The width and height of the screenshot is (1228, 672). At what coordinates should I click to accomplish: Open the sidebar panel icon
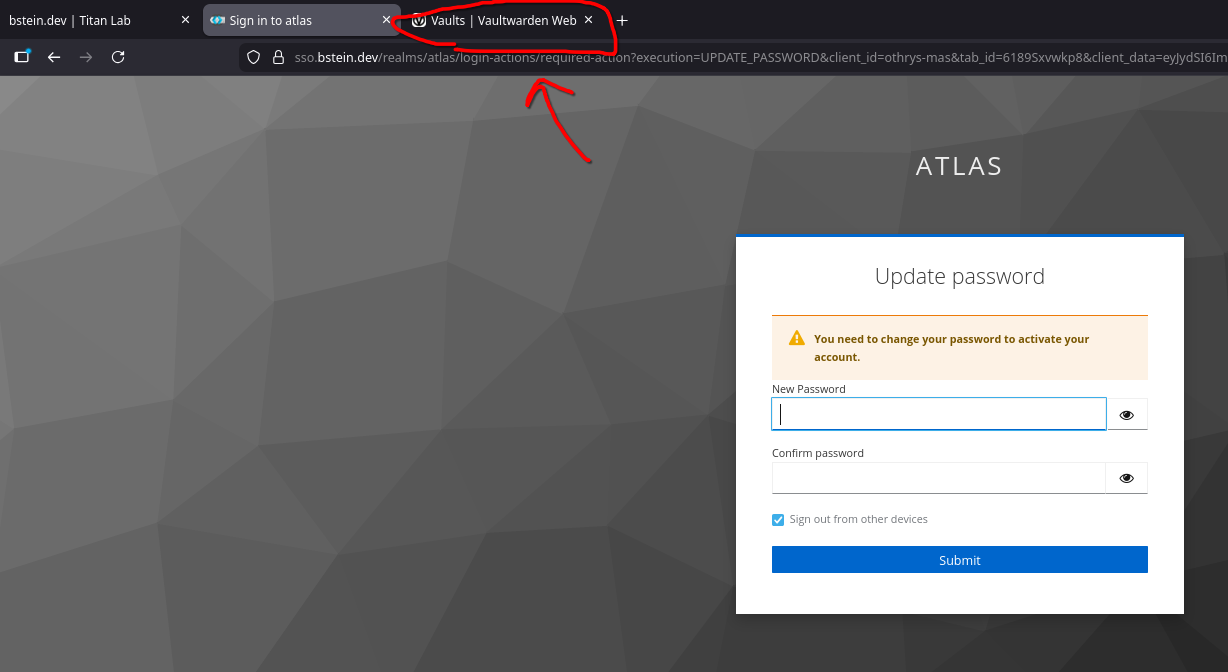21,57
